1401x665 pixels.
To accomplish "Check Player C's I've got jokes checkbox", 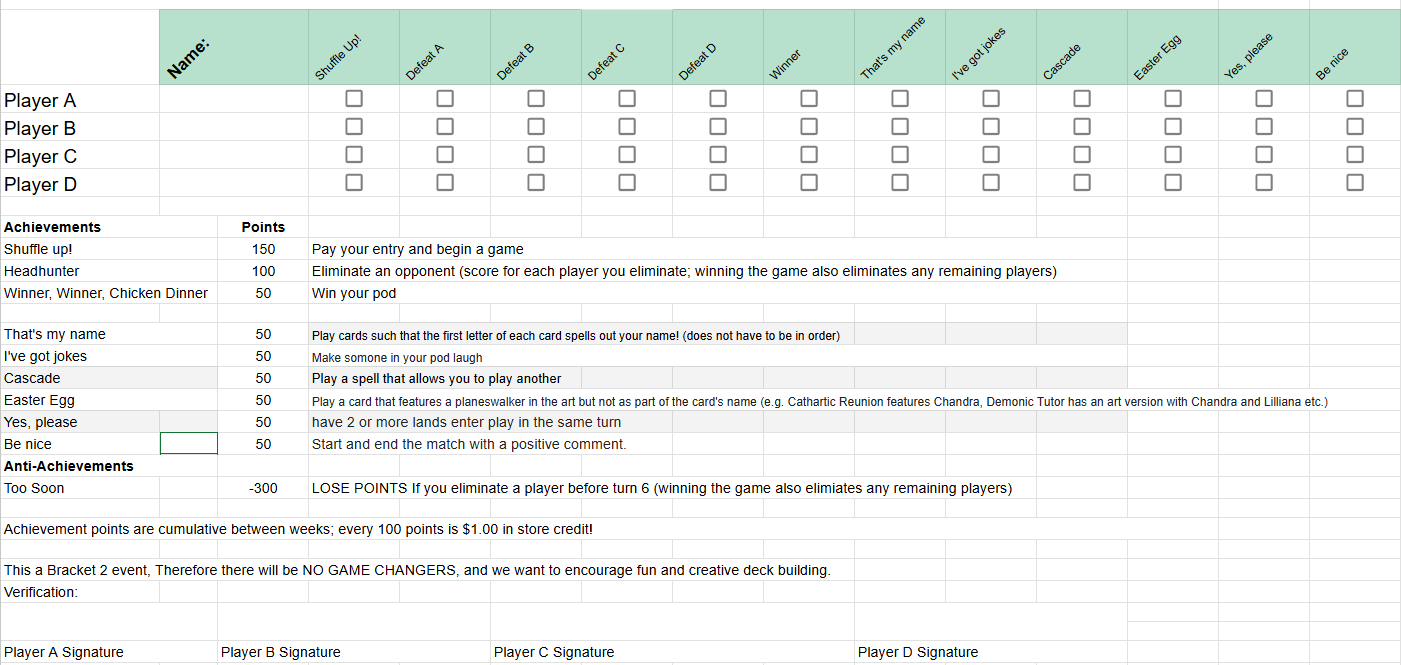I will [x=991, y=154].
